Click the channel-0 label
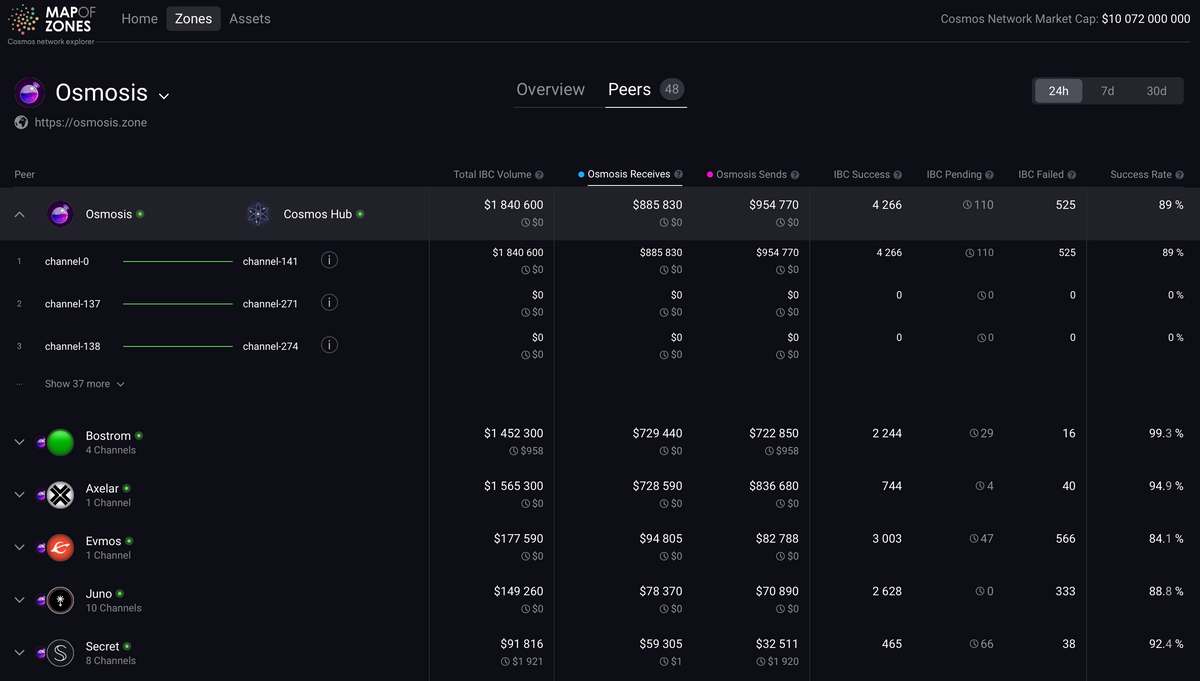The image size is (1200, 681). coord(67,262)
